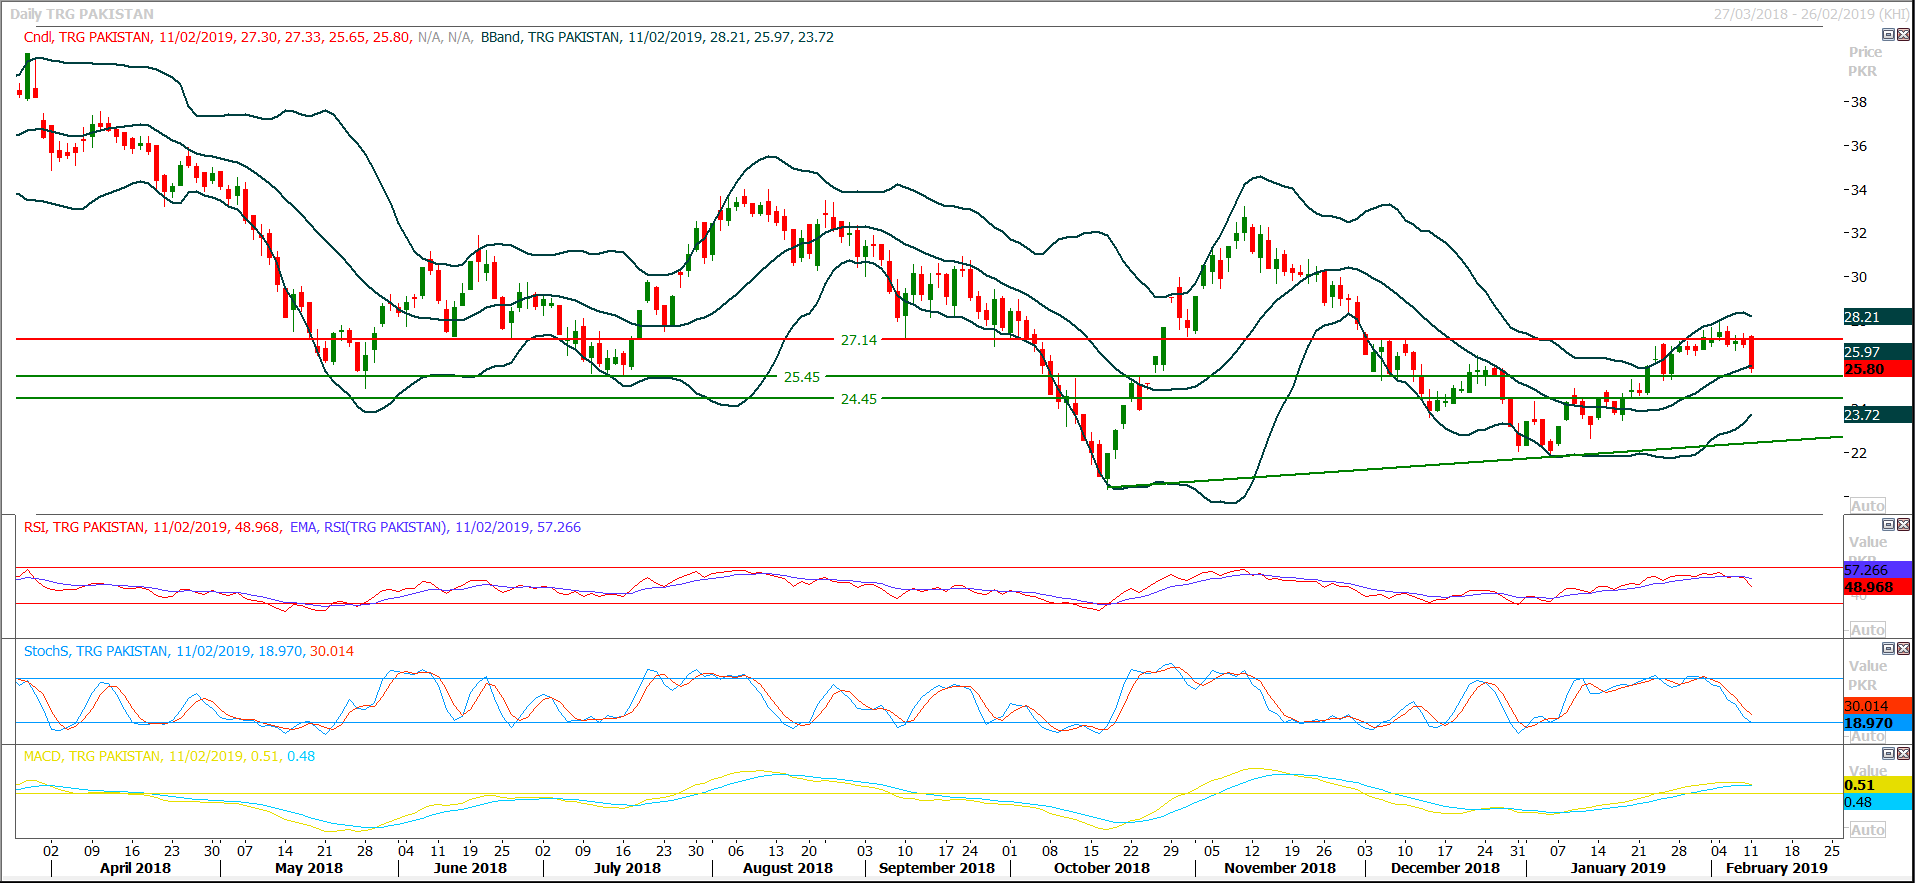Collapse the price chart panel
Viewport: 1915px width, 883px height.
[x=1888, y=34]
